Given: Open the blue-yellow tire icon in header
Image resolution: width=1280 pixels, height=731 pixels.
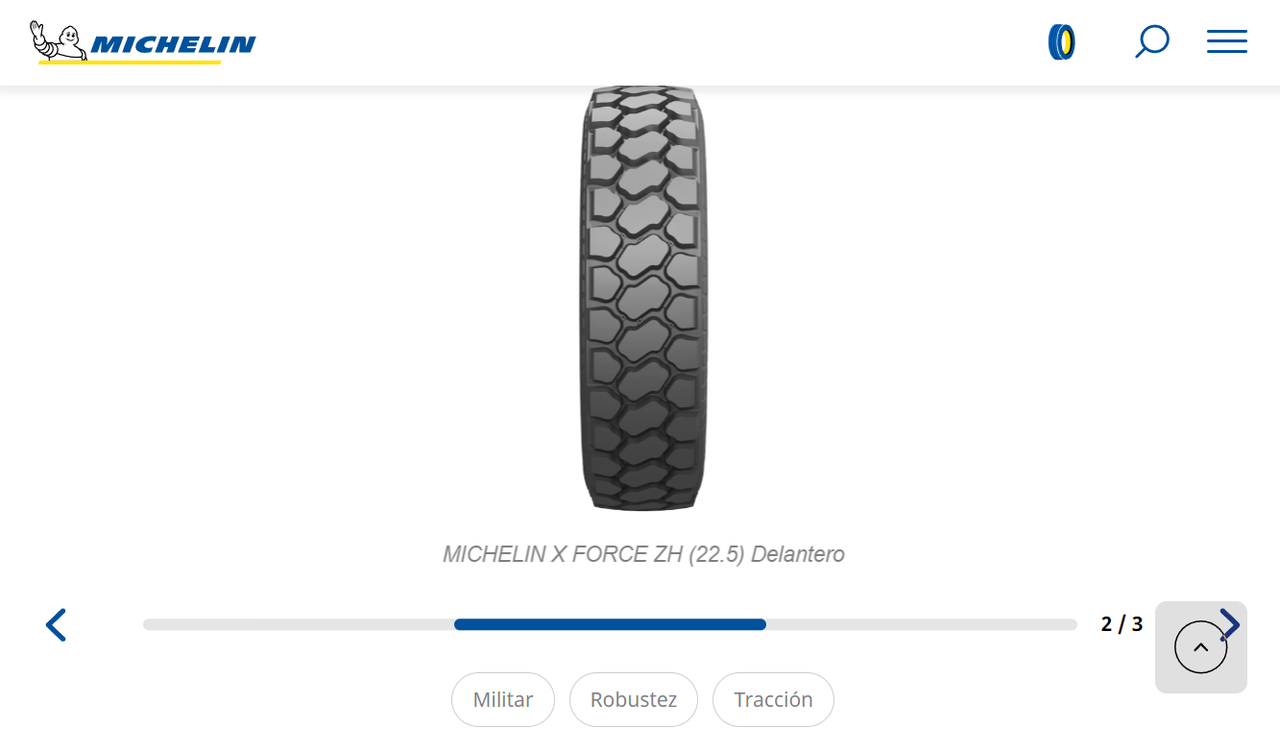Looking at the screenshot, I should [x=1062, y=42].
